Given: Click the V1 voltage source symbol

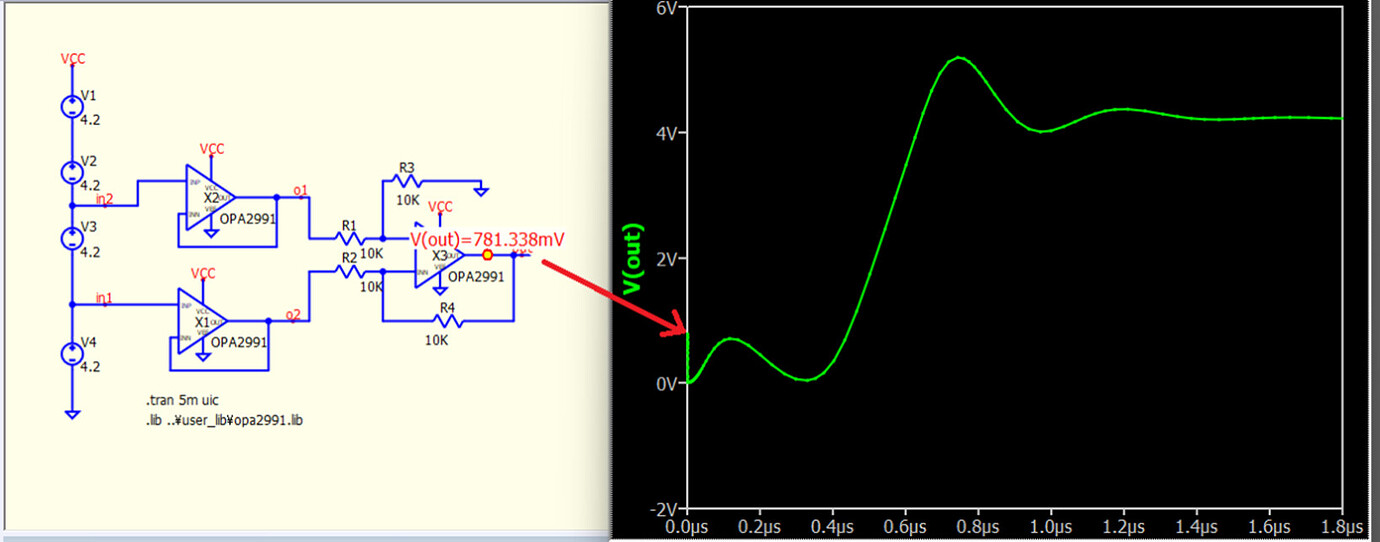Looking at the screenshot, I should [x=72, y=106].
